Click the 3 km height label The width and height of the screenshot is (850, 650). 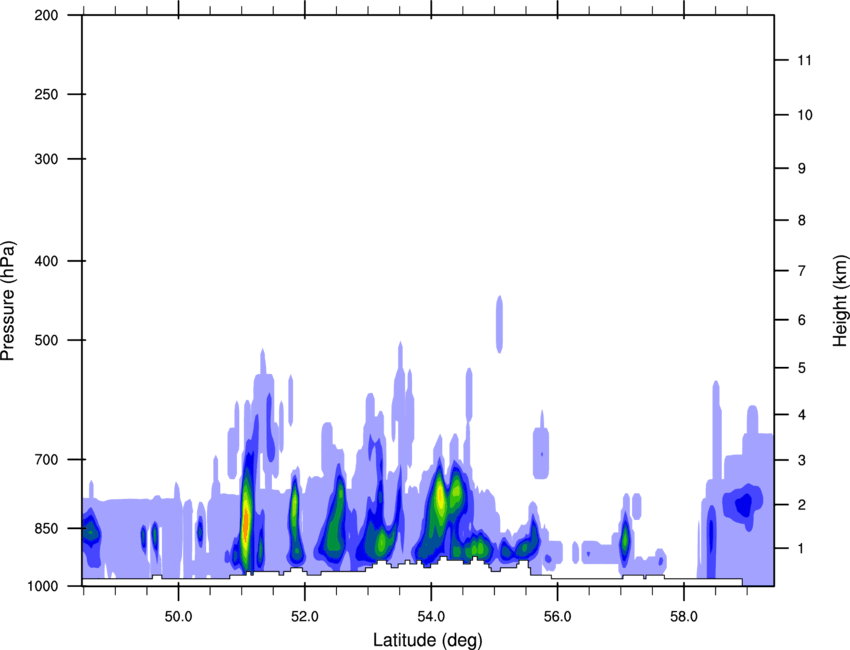coord(802,460)
